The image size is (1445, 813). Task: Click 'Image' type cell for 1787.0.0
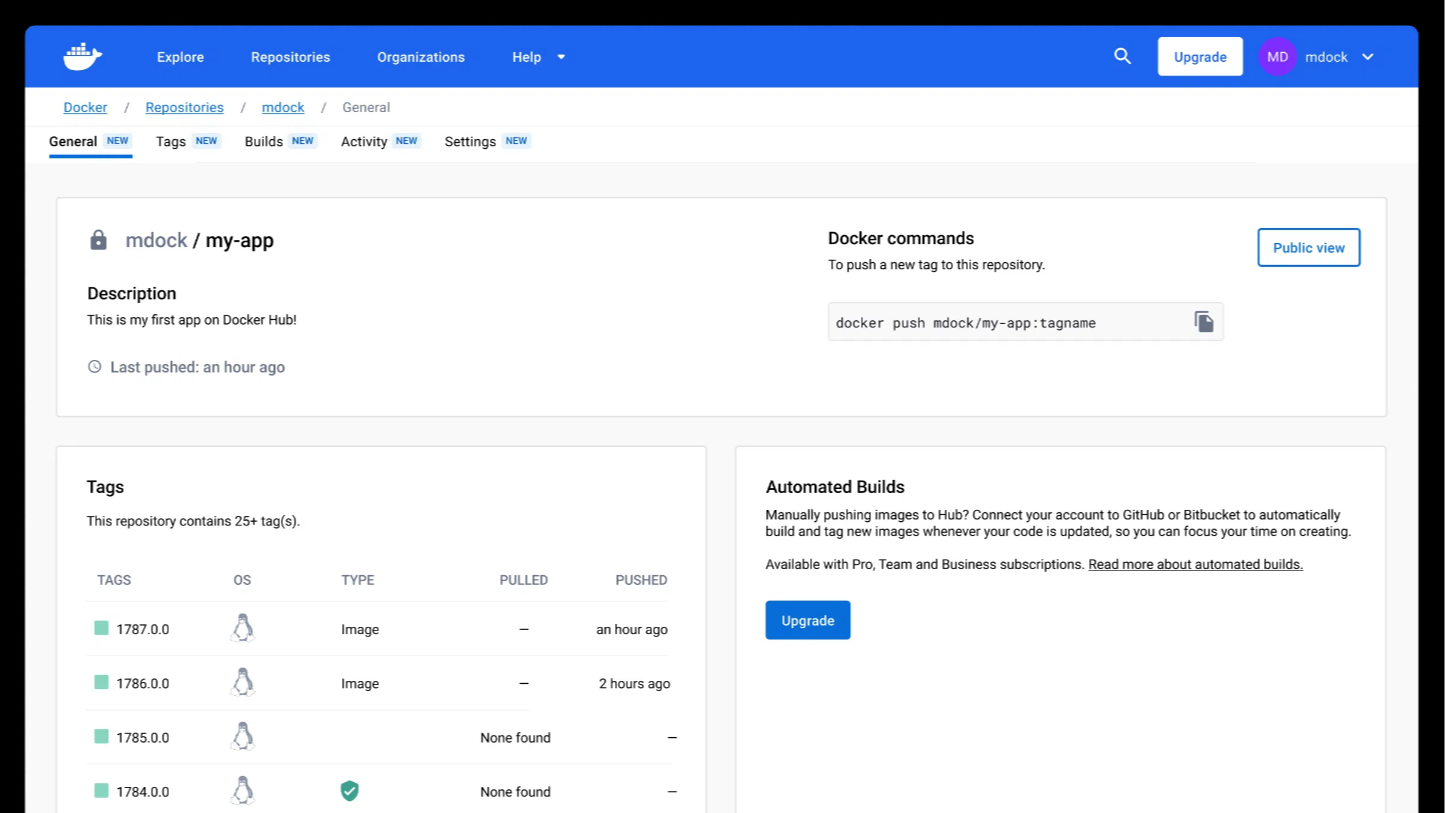point(360,629)
